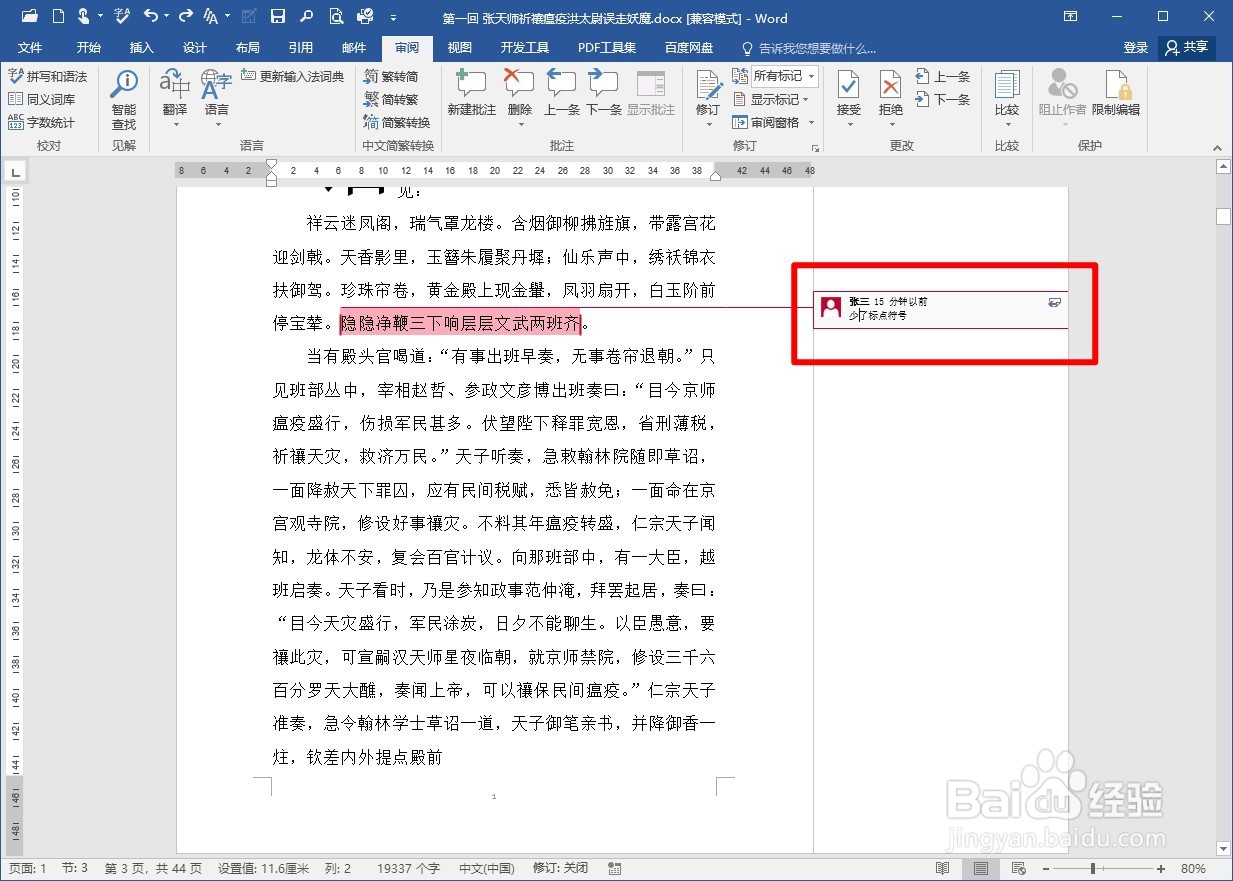Viewport: 1233px width, 881px height.
Task: Switch to Web Layout view in status bar
Action: [1019, 868]
